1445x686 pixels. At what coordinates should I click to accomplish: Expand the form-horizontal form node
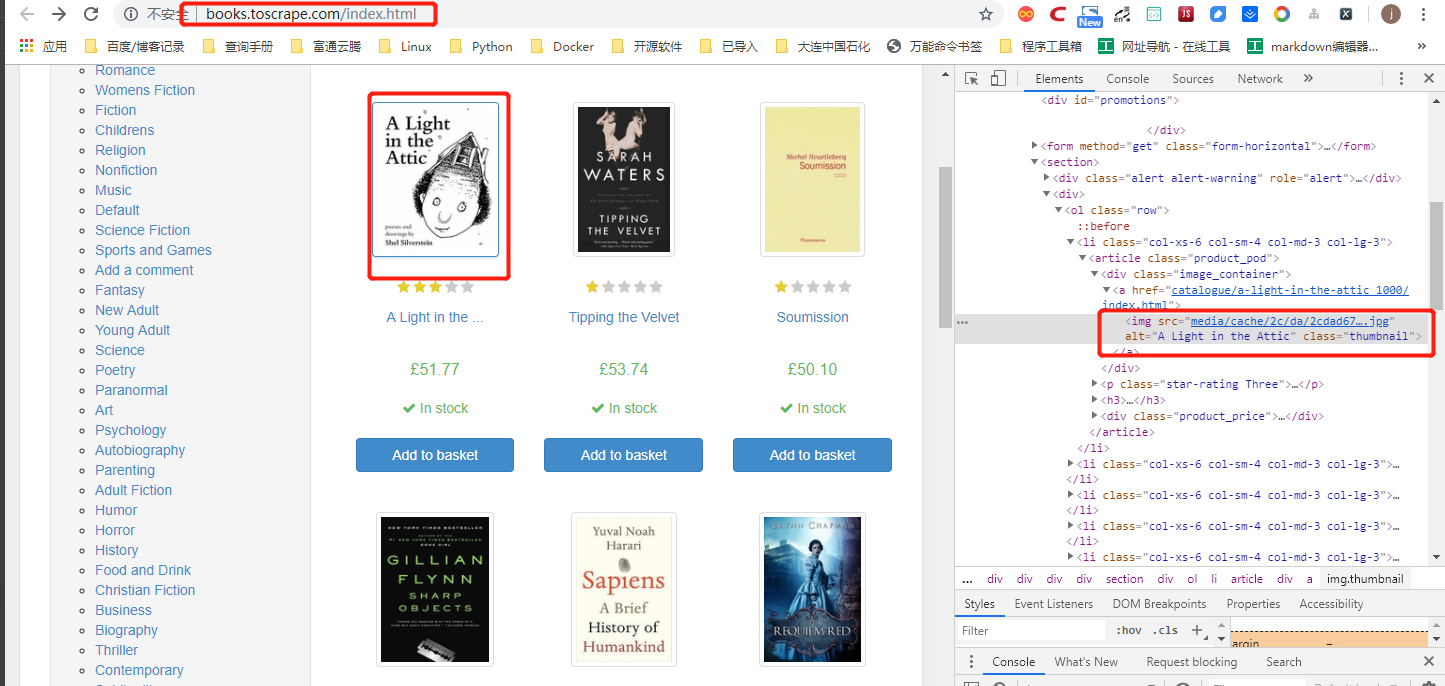pyautogui.click(x=1035, y=146)
